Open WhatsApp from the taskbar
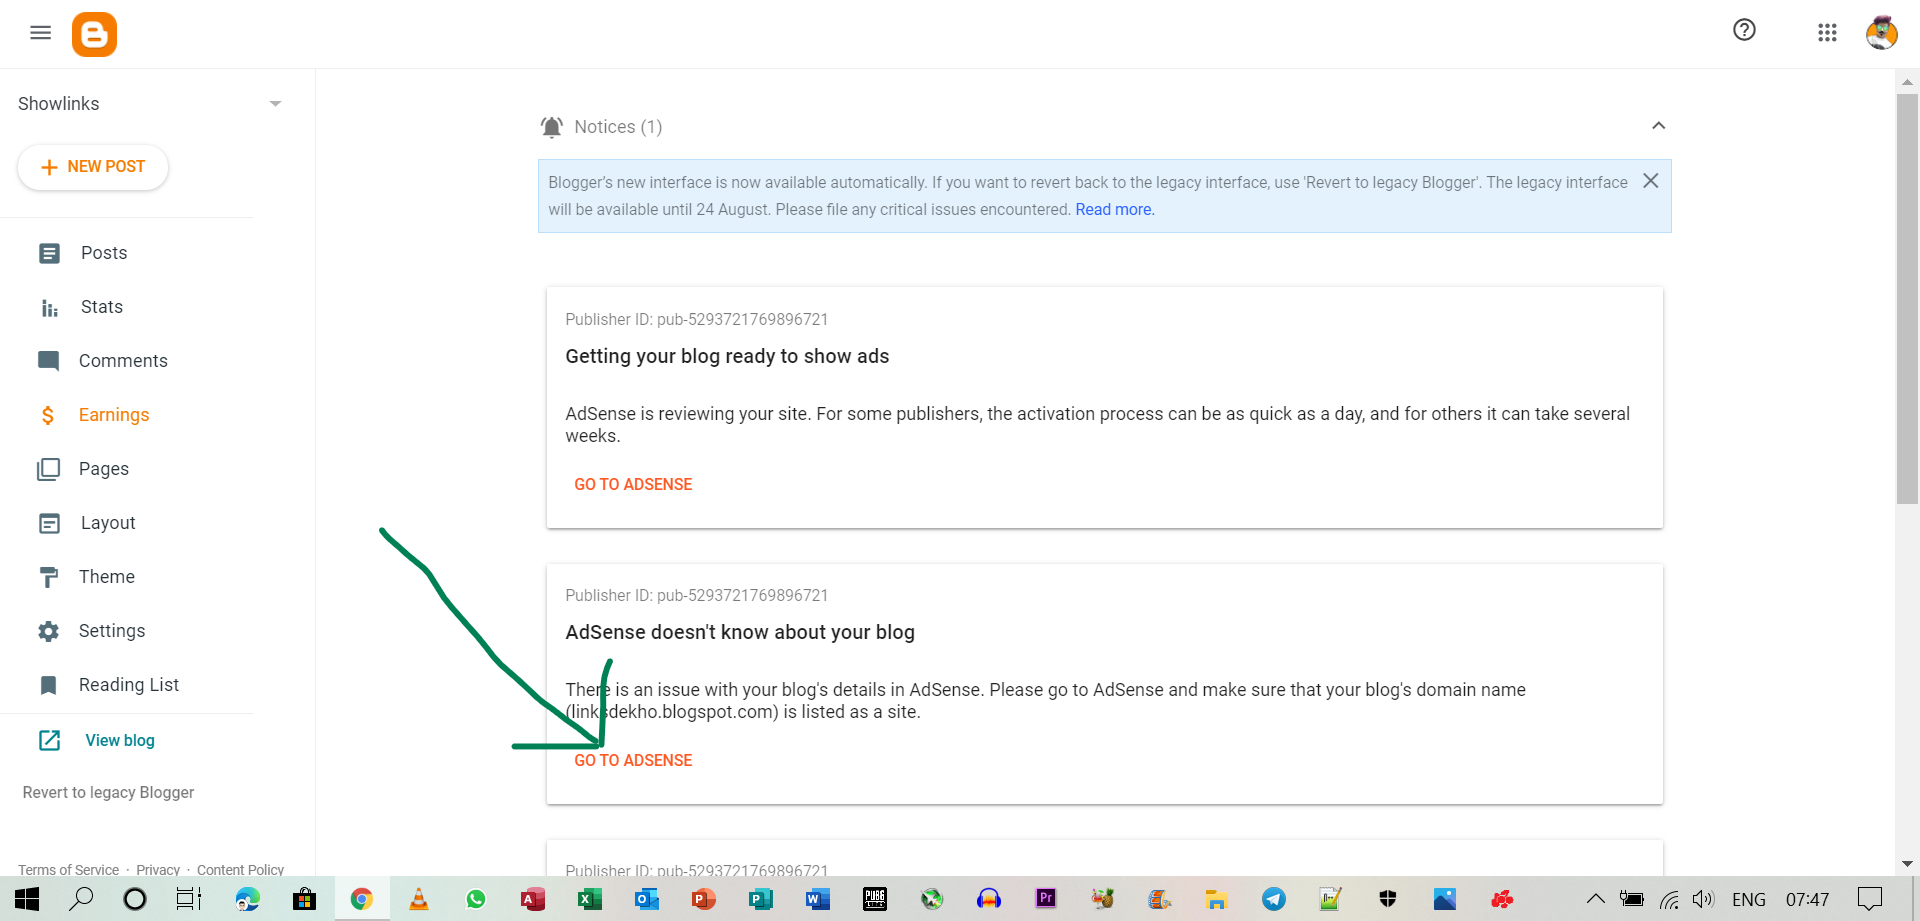 pyautogui.click(x=476, y=899)
